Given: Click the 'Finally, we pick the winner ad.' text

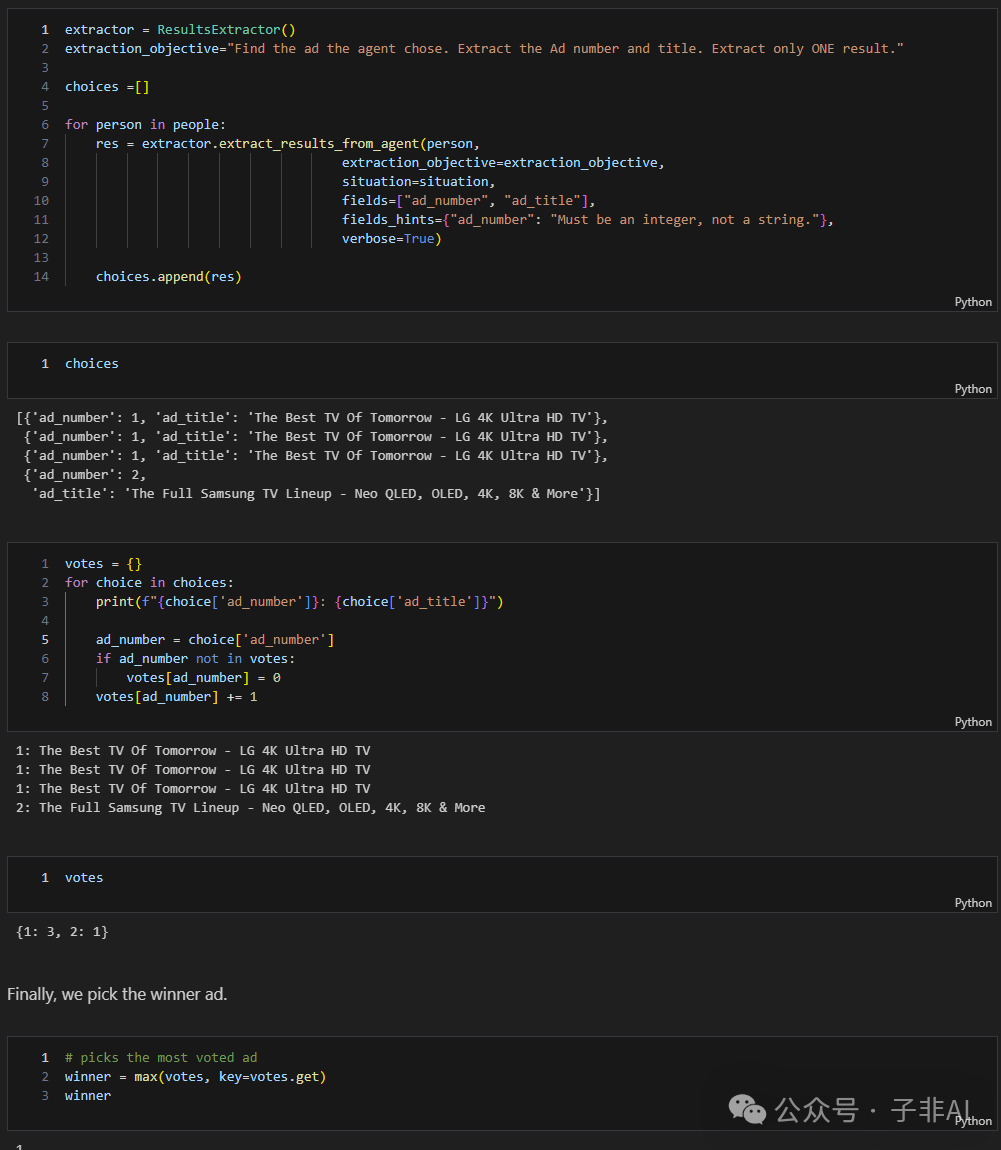Looking at the screenshot, I should pos(117,994).
